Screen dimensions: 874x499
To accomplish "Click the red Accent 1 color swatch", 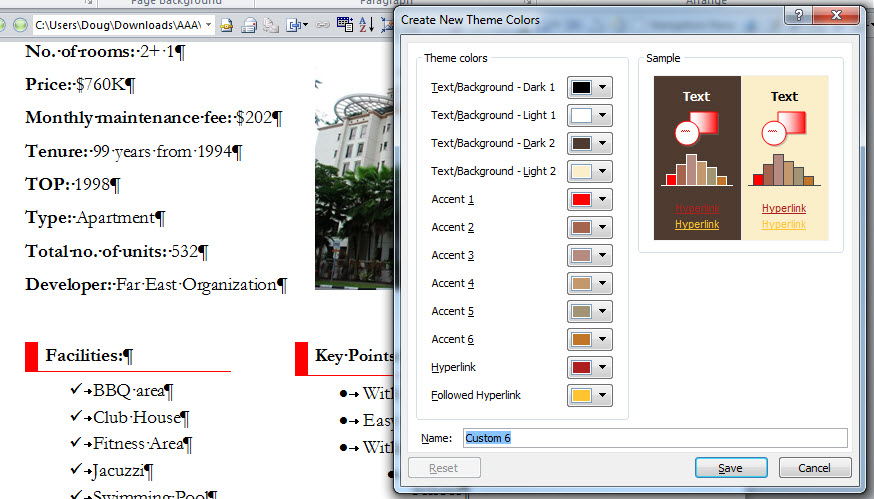I will [581, 200].
